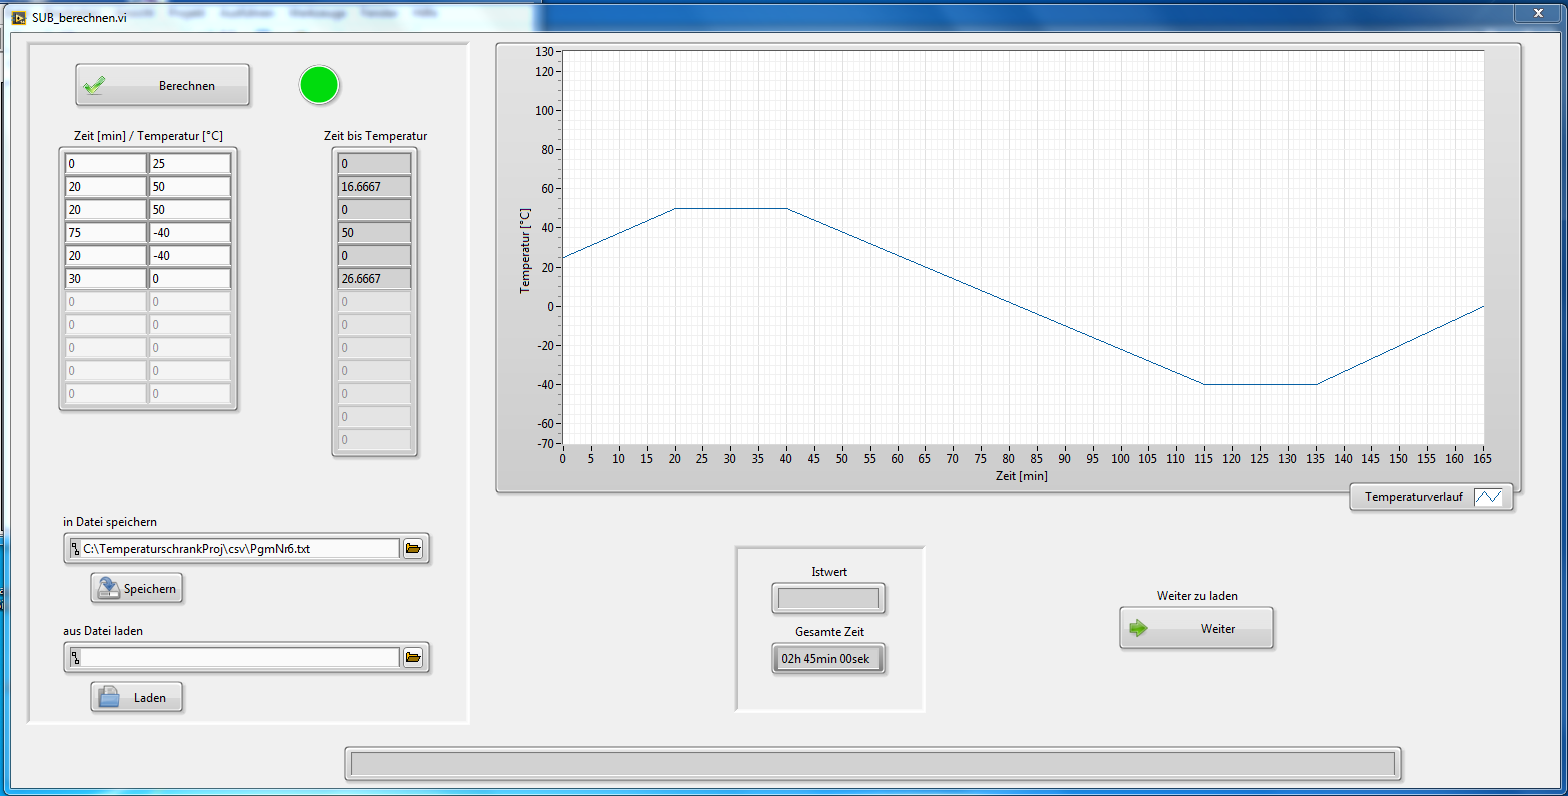The height and width of the screenshot is (796, 1568).
Task: Select the save path field containing PgmNr6.txt
Action: pos(240,548)
